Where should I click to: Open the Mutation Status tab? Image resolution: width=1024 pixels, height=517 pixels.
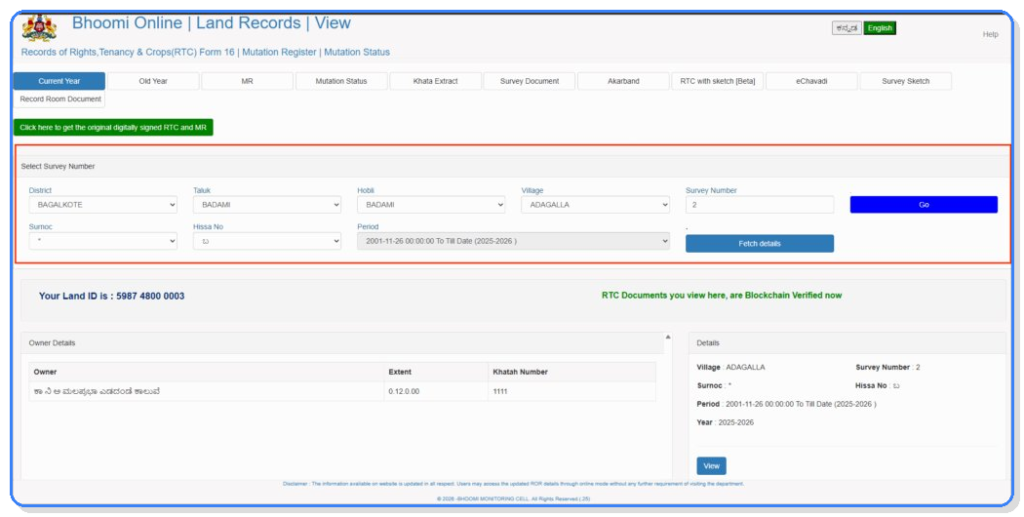point(341,81)
